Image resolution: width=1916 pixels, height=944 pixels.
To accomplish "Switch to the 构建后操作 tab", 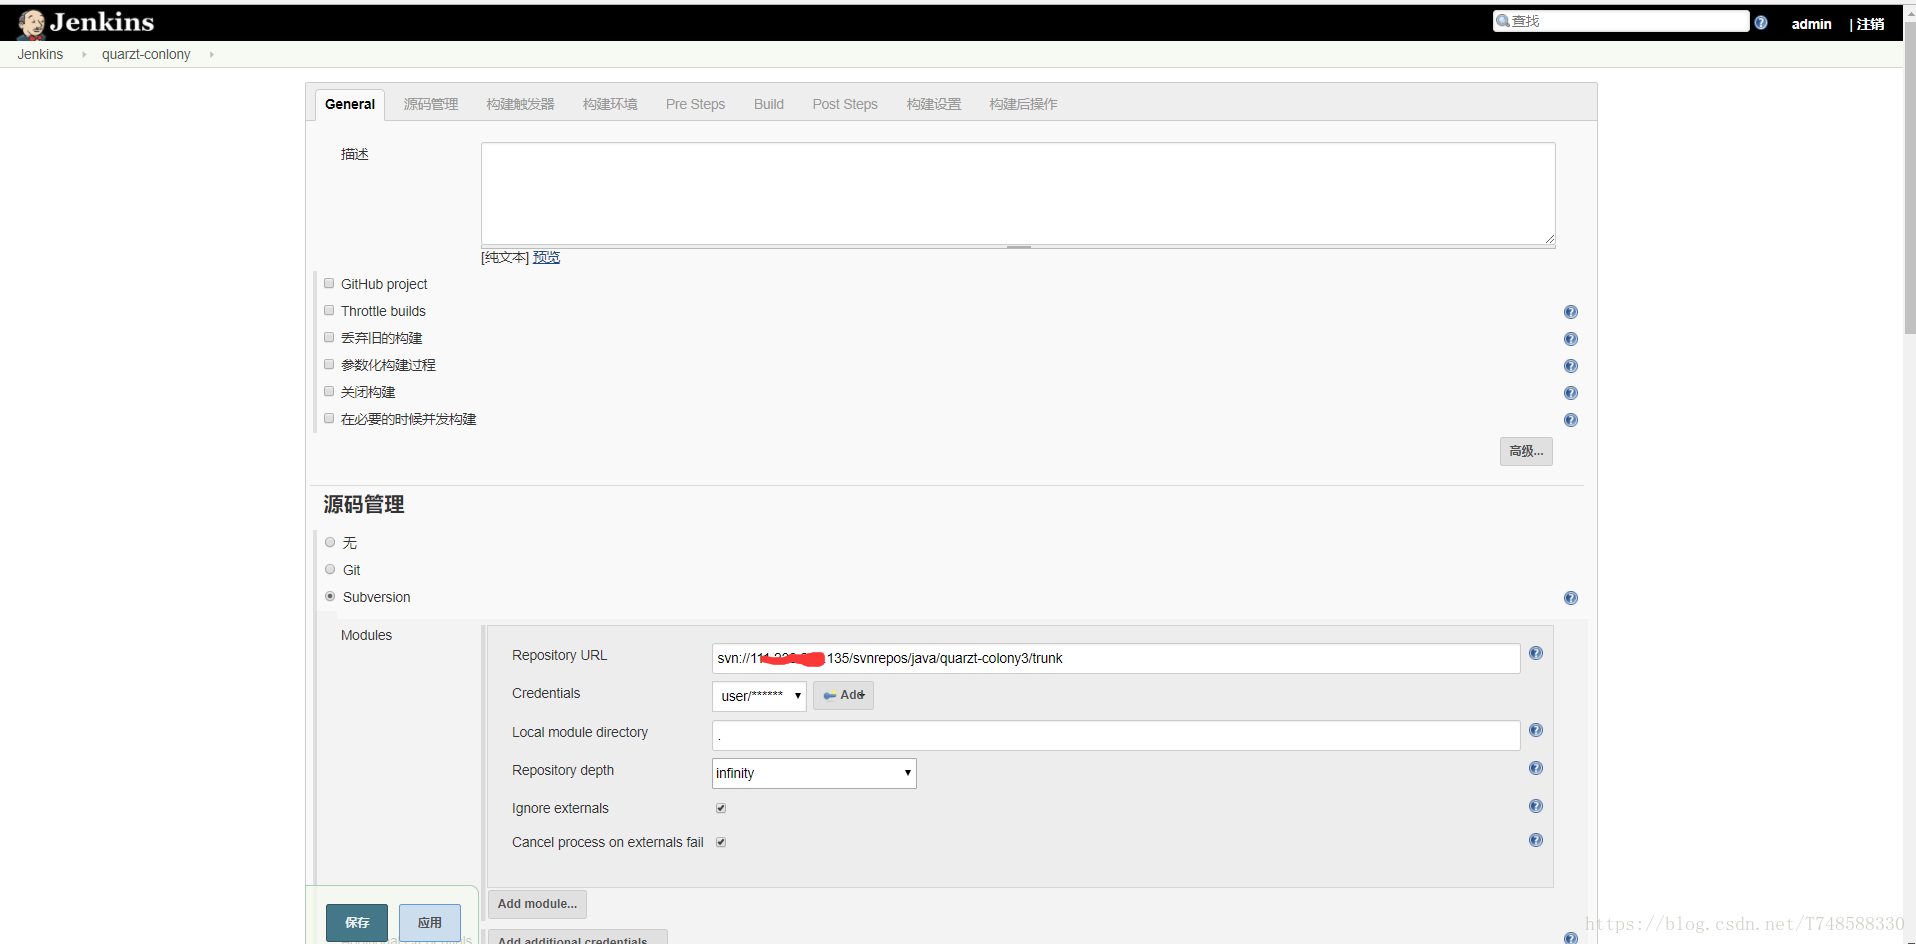I will click(1023, 104).
